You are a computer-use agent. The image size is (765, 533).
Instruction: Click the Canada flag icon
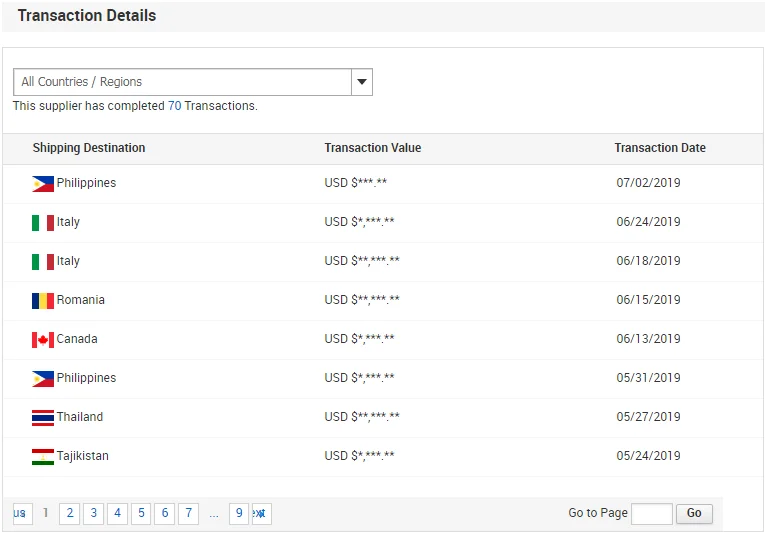pos(42,339)
